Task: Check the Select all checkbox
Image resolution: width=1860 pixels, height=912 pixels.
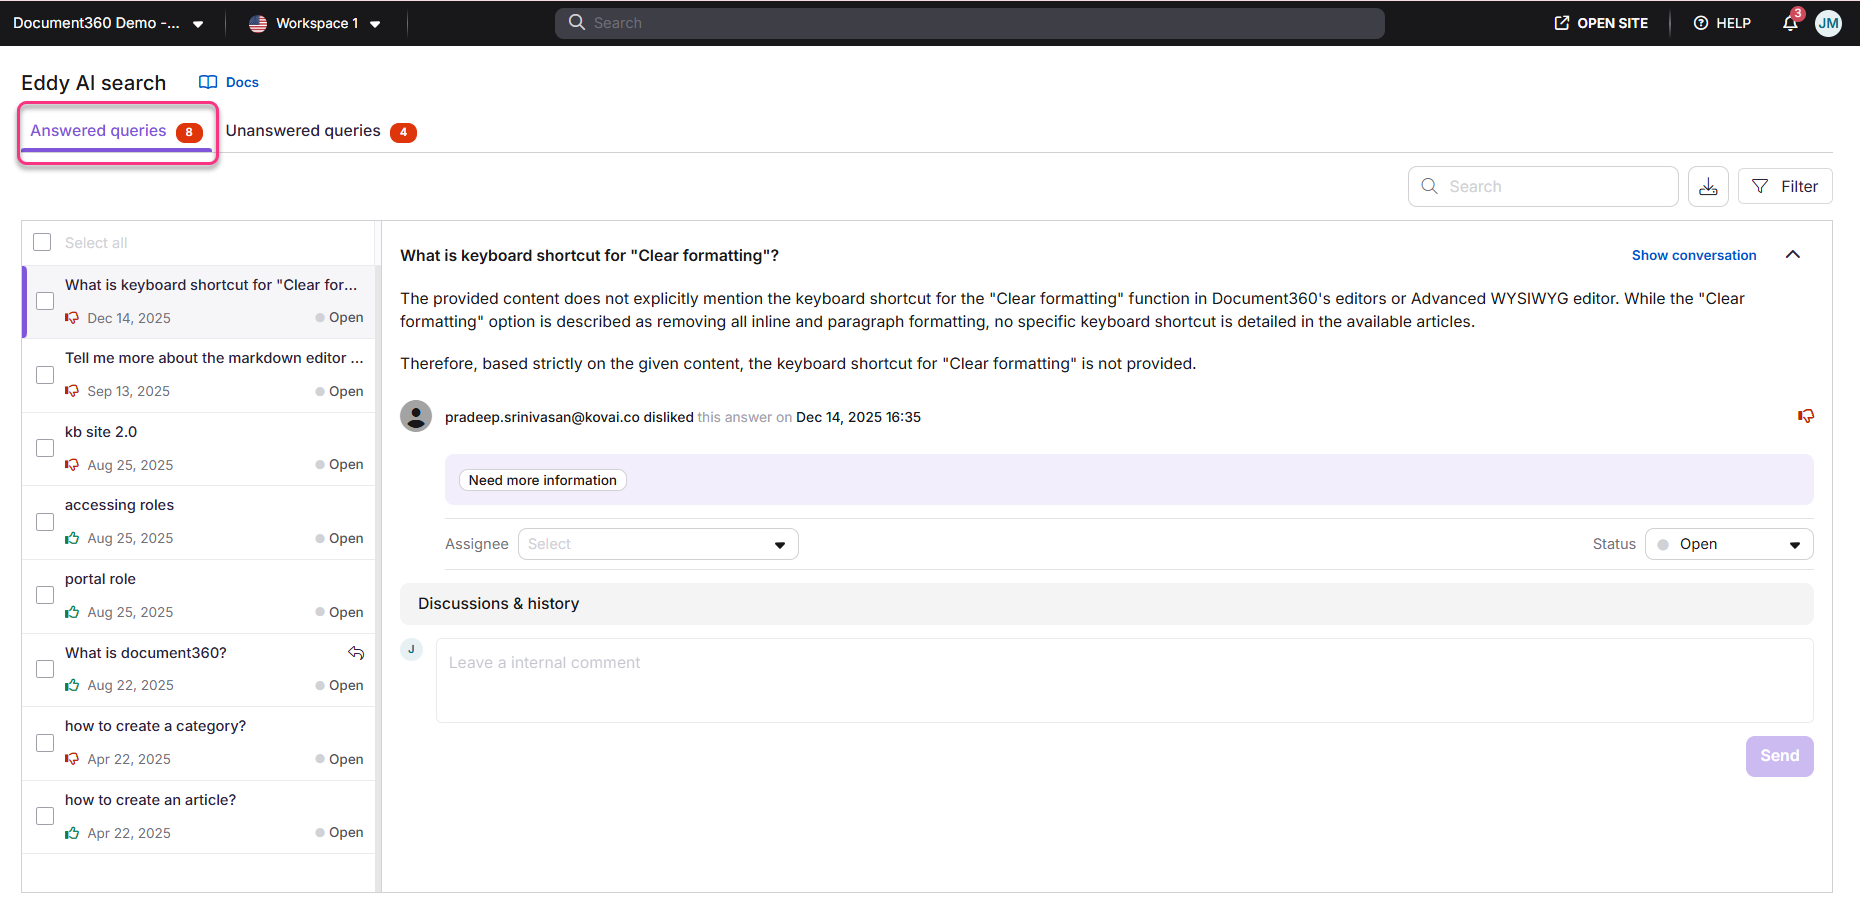Action: tap(42, 241)
